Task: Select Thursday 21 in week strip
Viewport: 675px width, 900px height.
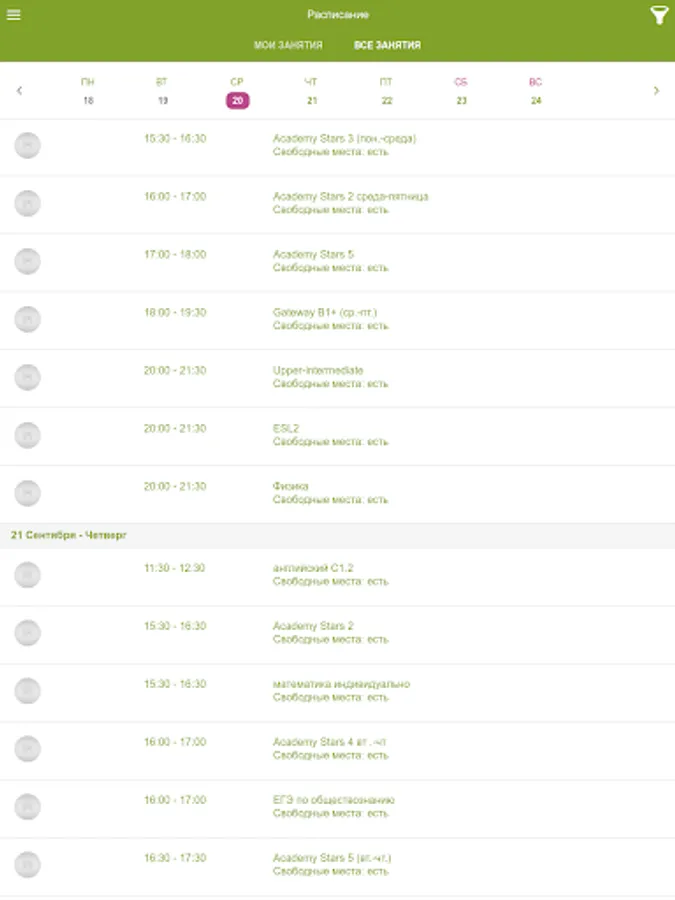Action: click(x=312, y=91)
